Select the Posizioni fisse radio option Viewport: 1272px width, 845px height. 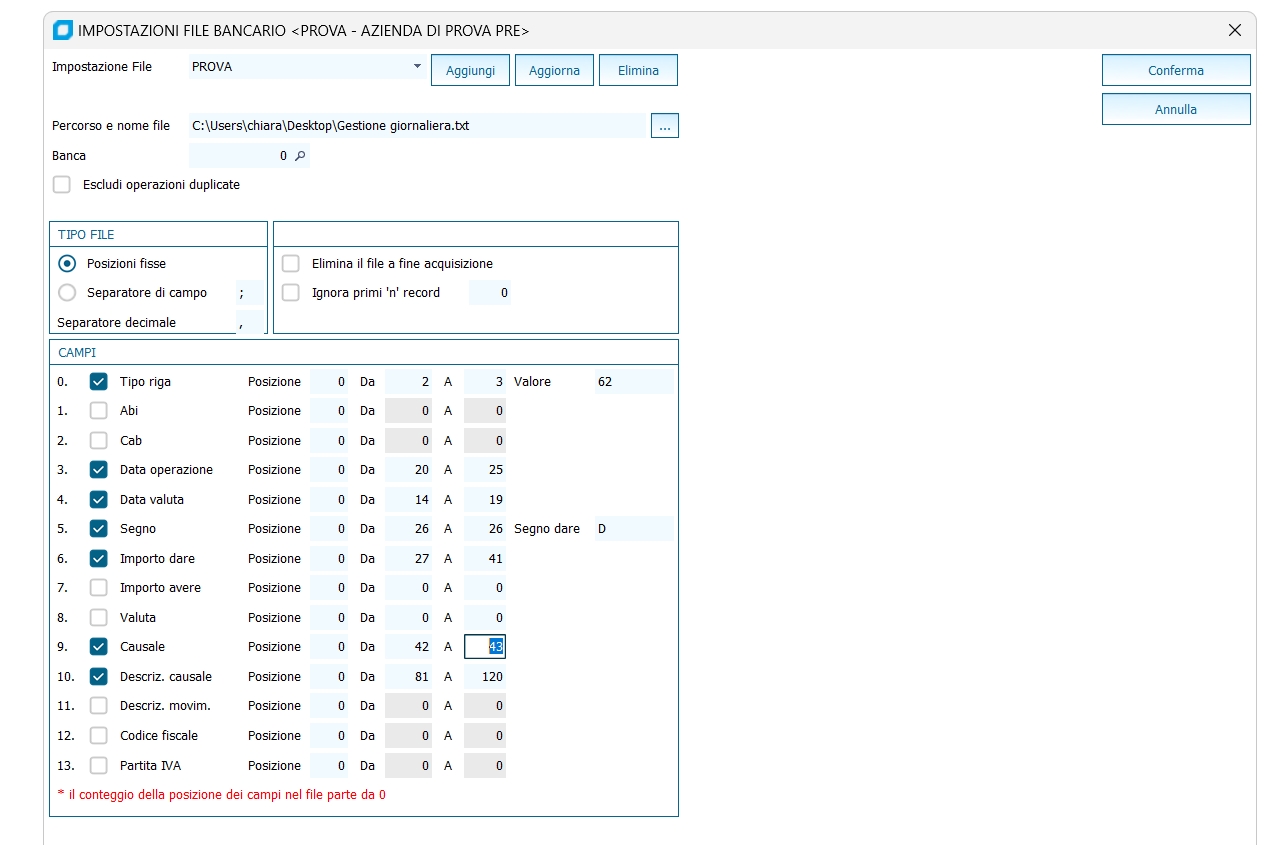point(67,264)
